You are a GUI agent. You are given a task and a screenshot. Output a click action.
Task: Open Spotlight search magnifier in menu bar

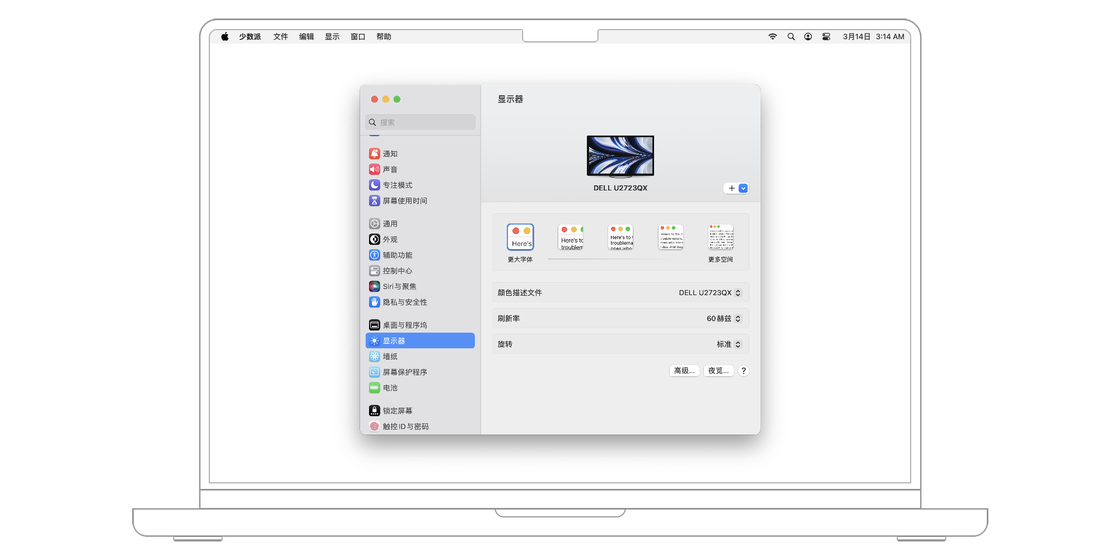(x=791, y=36)
